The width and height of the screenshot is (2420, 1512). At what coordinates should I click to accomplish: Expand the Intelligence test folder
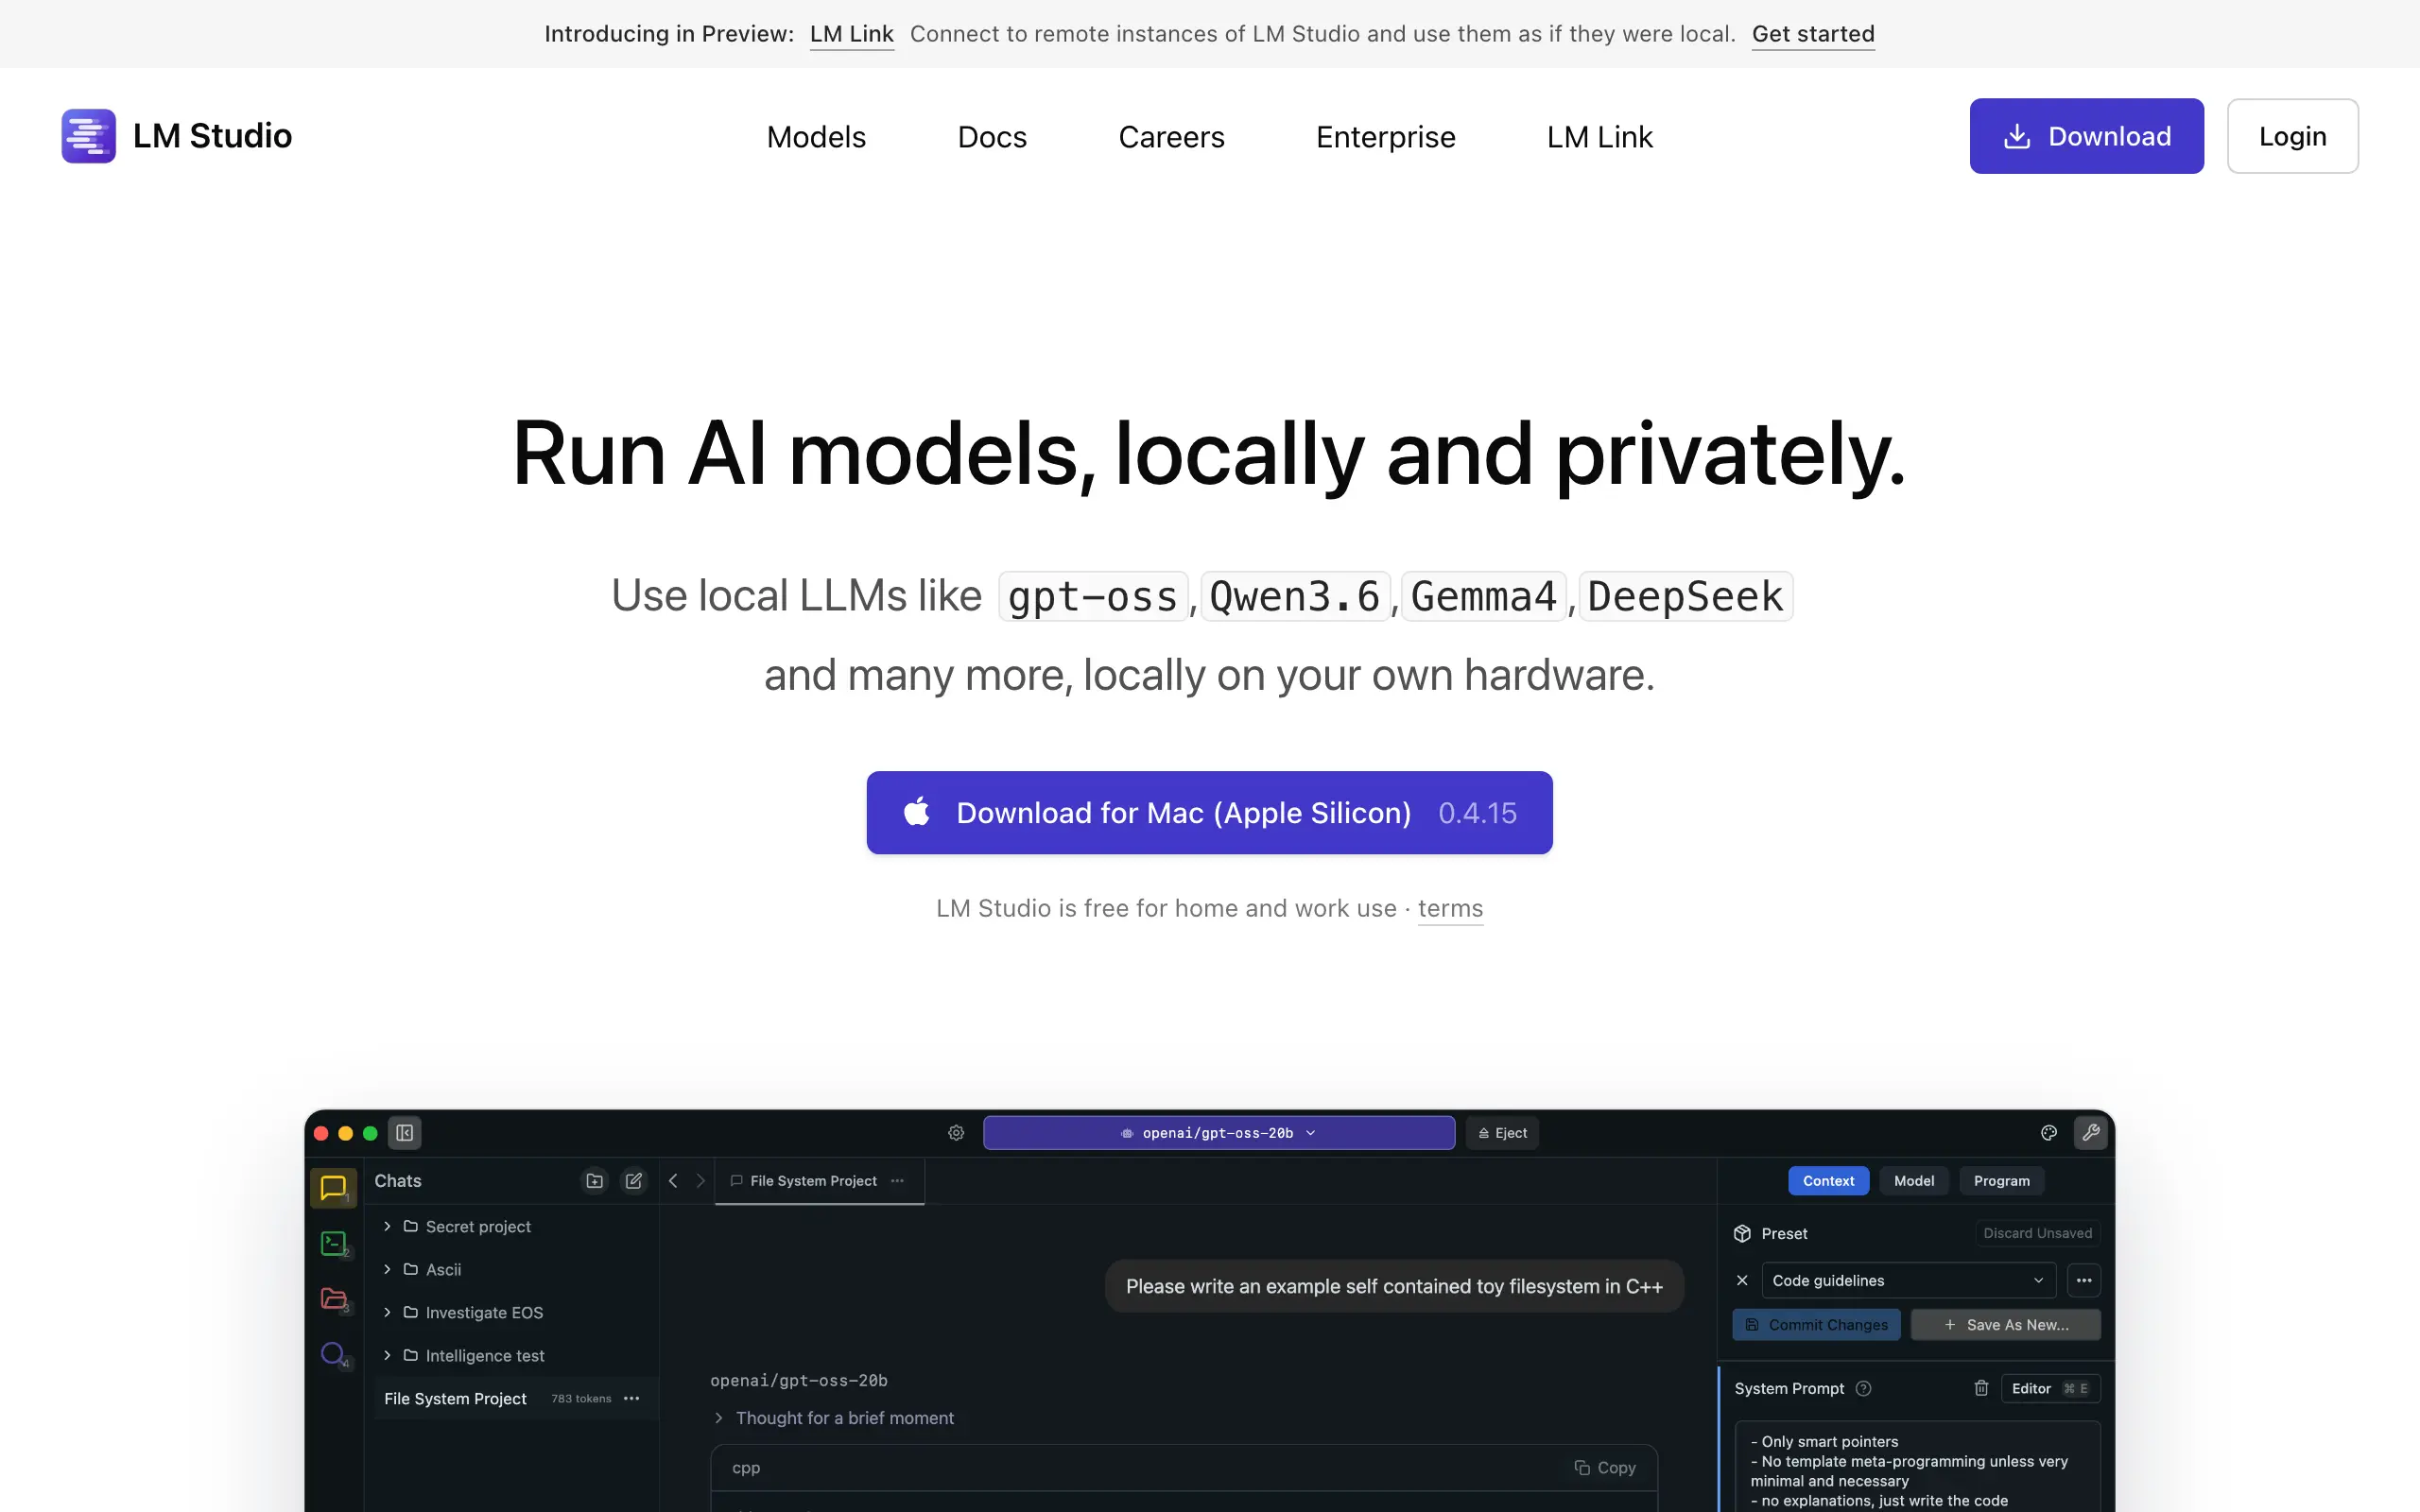click(x=387, y=1355)
